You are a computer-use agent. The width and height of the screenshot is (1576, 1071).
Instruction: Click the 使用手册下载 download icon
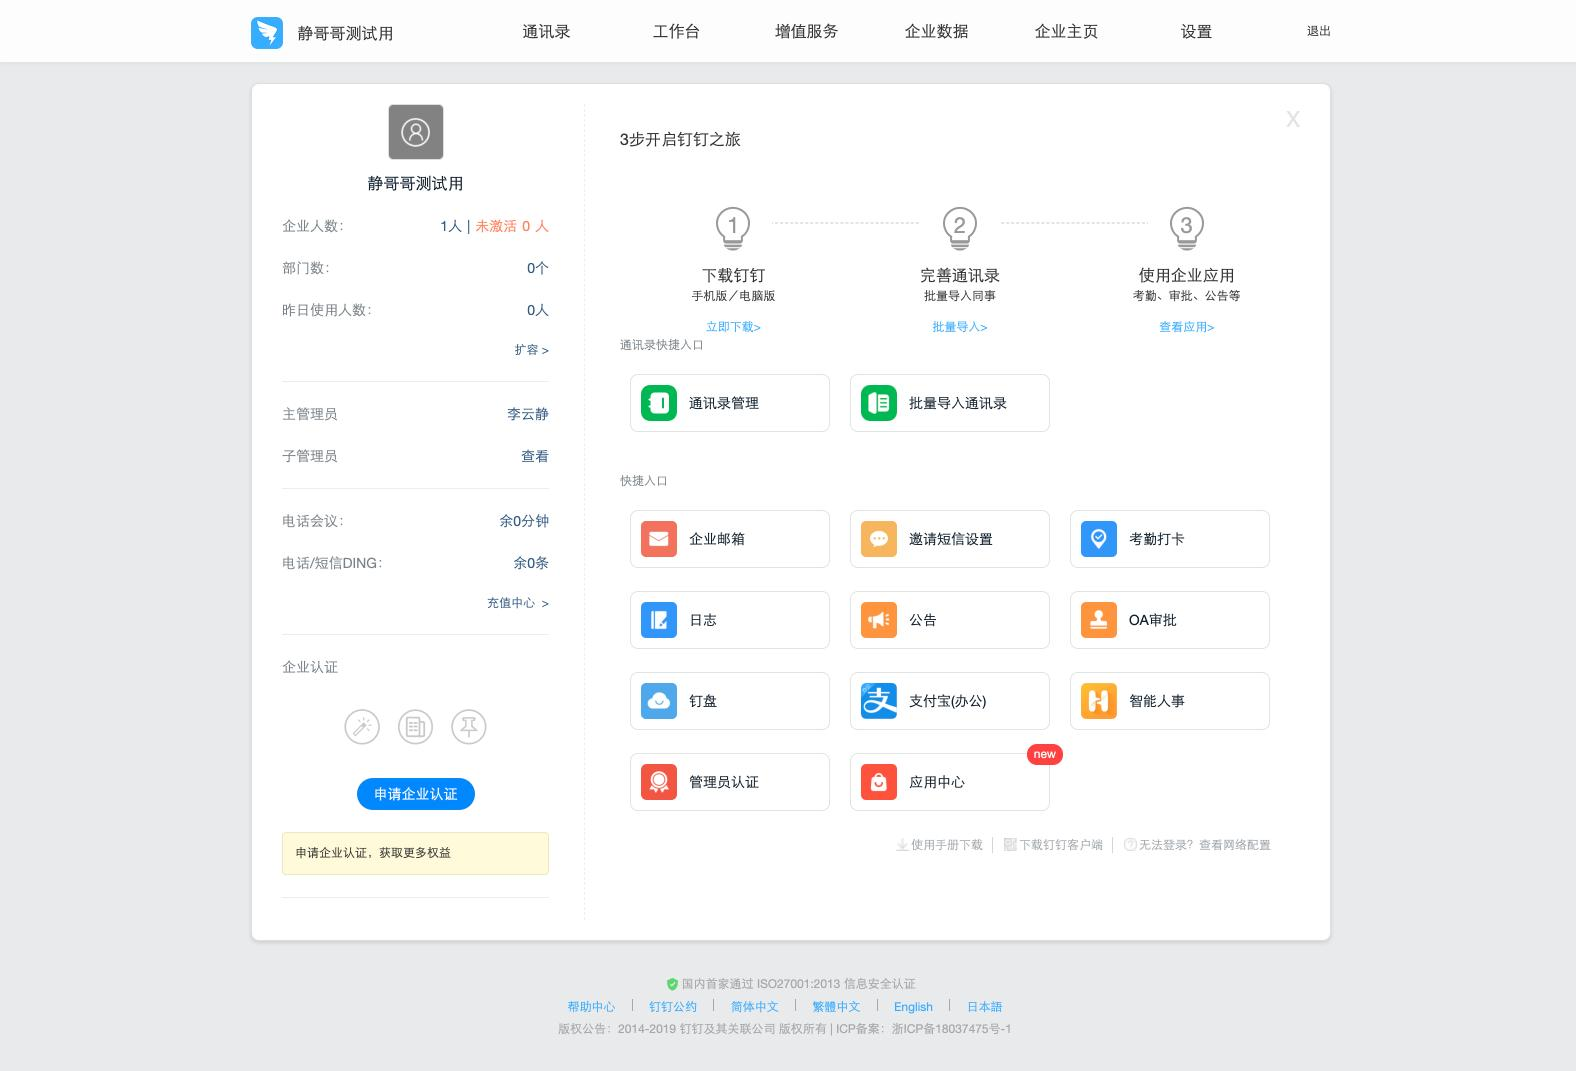pyautogui.click(x=902, y=845)
